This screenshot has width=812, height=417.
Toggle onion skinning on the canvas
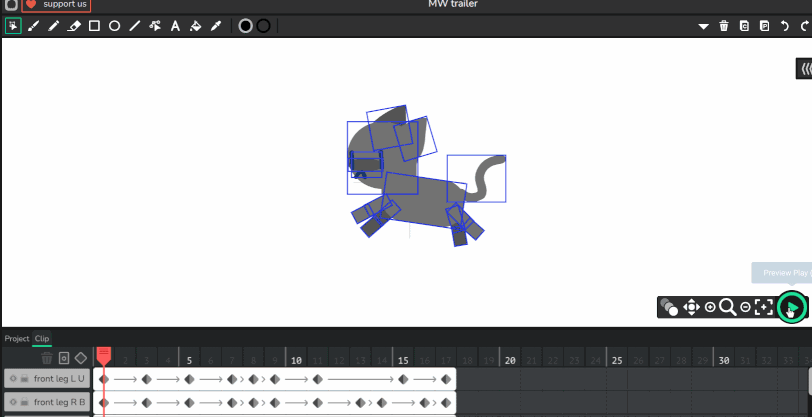[x=669, y=308]
